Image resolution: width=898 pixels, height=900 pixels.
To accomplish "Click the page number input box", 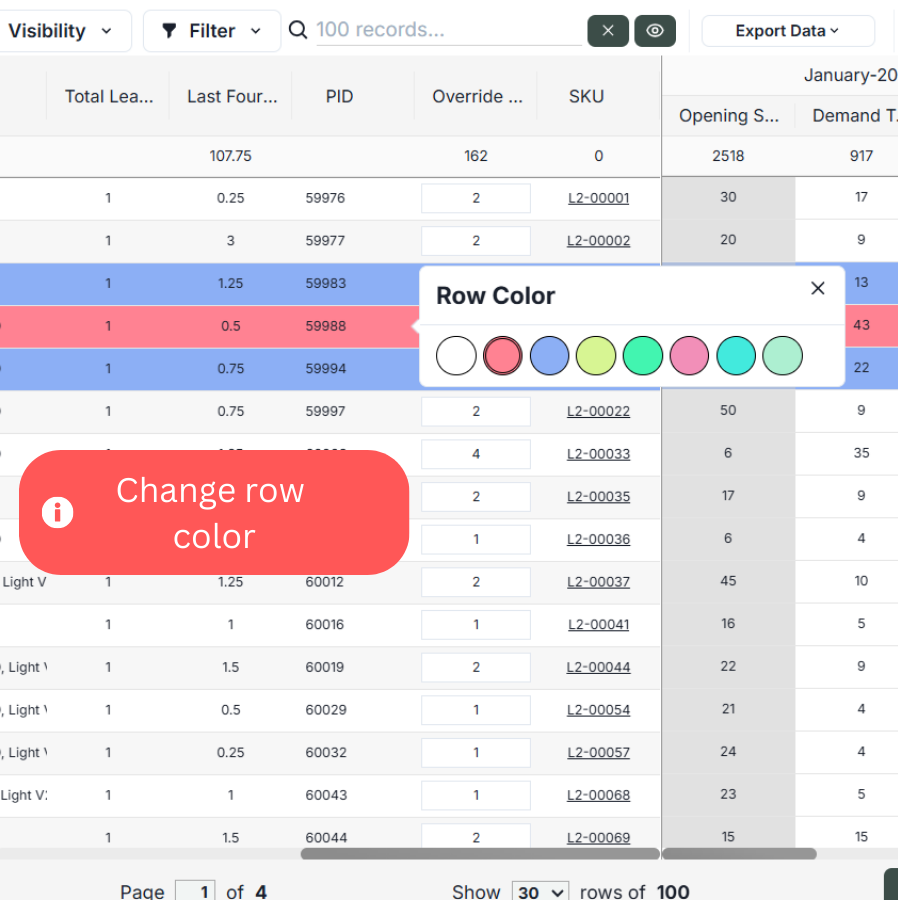I will tap(195, 891).
